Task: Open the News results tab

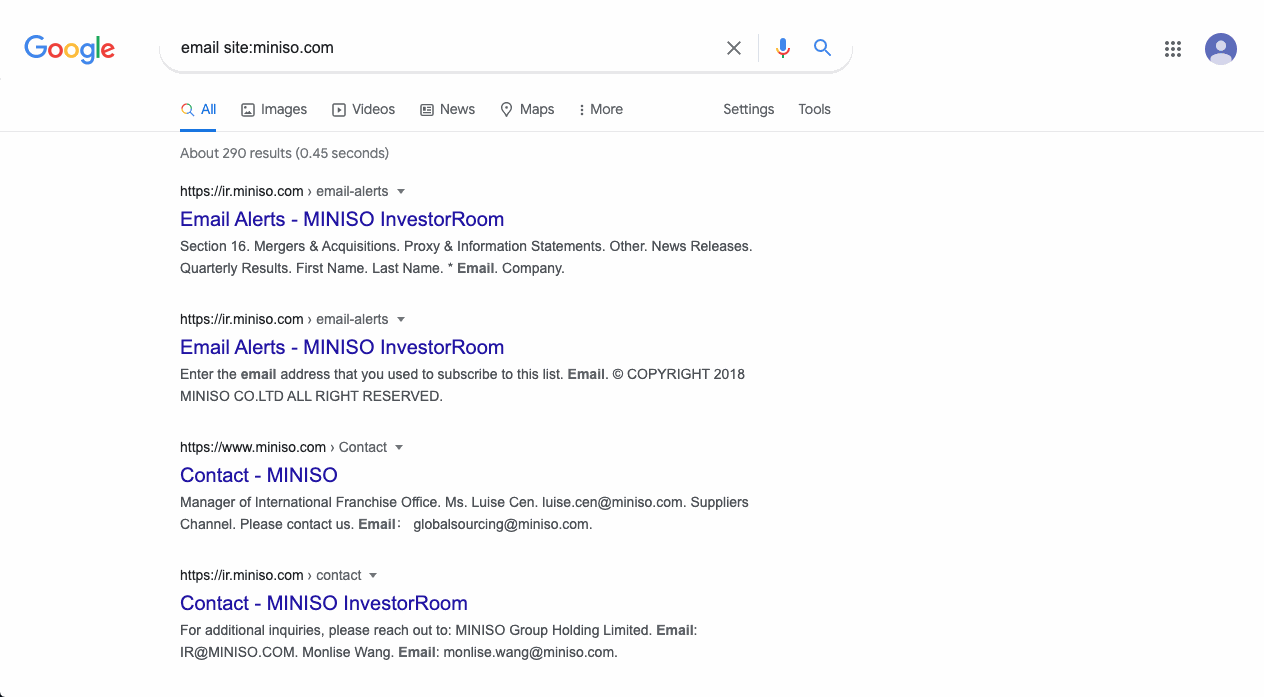Action: 447,110
